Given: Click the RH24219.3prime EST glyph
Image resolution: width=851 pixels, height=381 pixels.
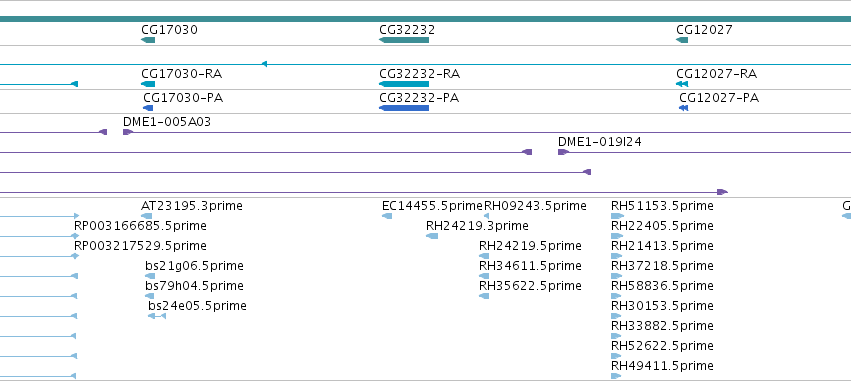Looking at the screenshot, I should [432, 236].
